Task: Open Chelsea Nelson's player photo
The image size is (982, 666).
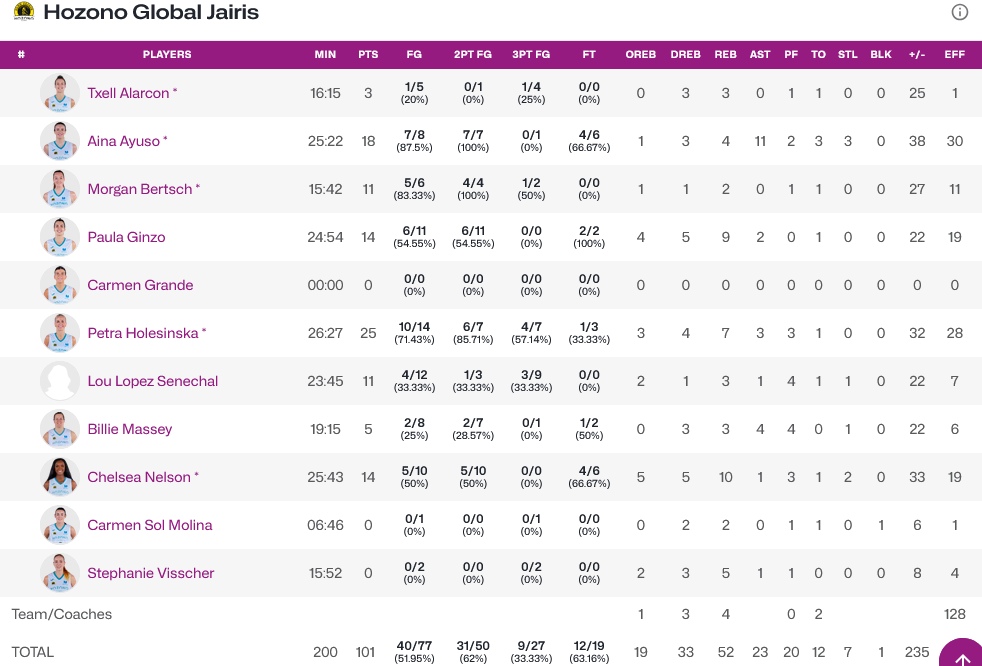Action: coord(60,477)
